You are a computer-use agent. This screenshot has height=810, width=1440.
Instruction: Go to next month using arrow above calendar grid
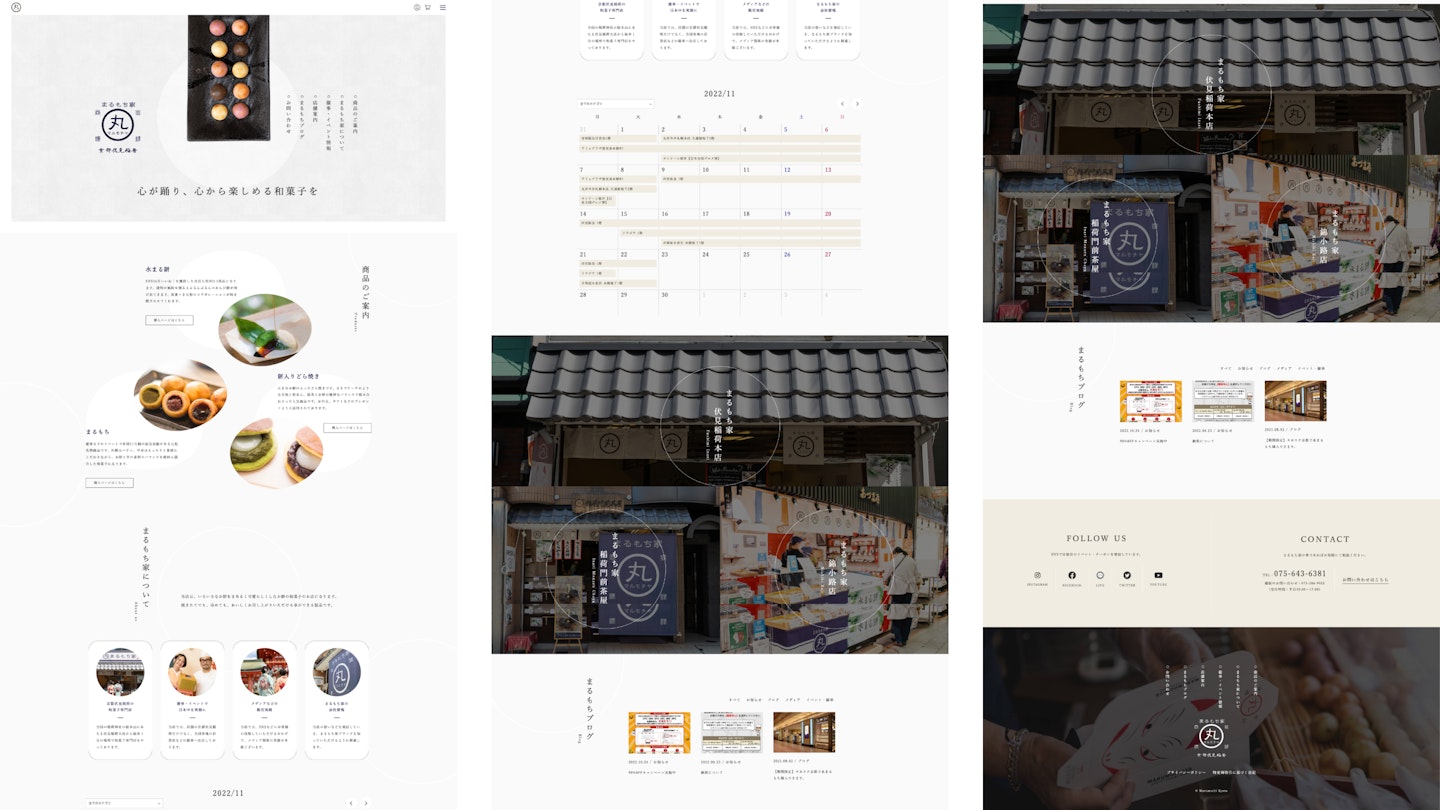coord(857,104)
